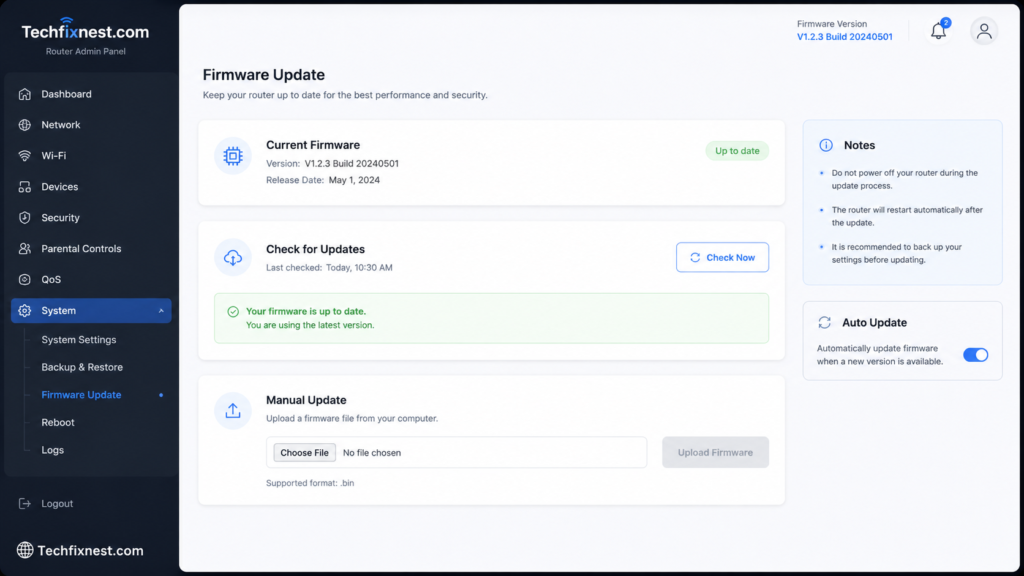Click the Choose File button
The height and width of the screenshot is (576, 1024).
click(304, 453)
